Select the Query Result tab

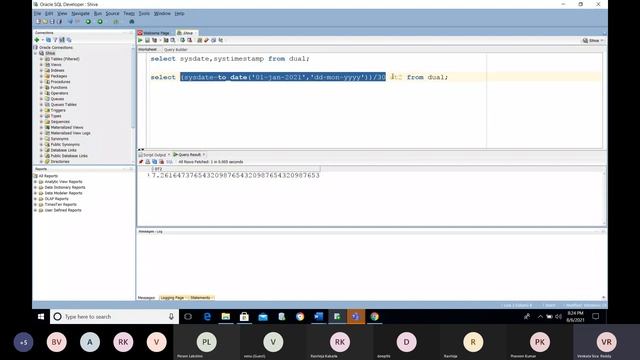point(188,155)
